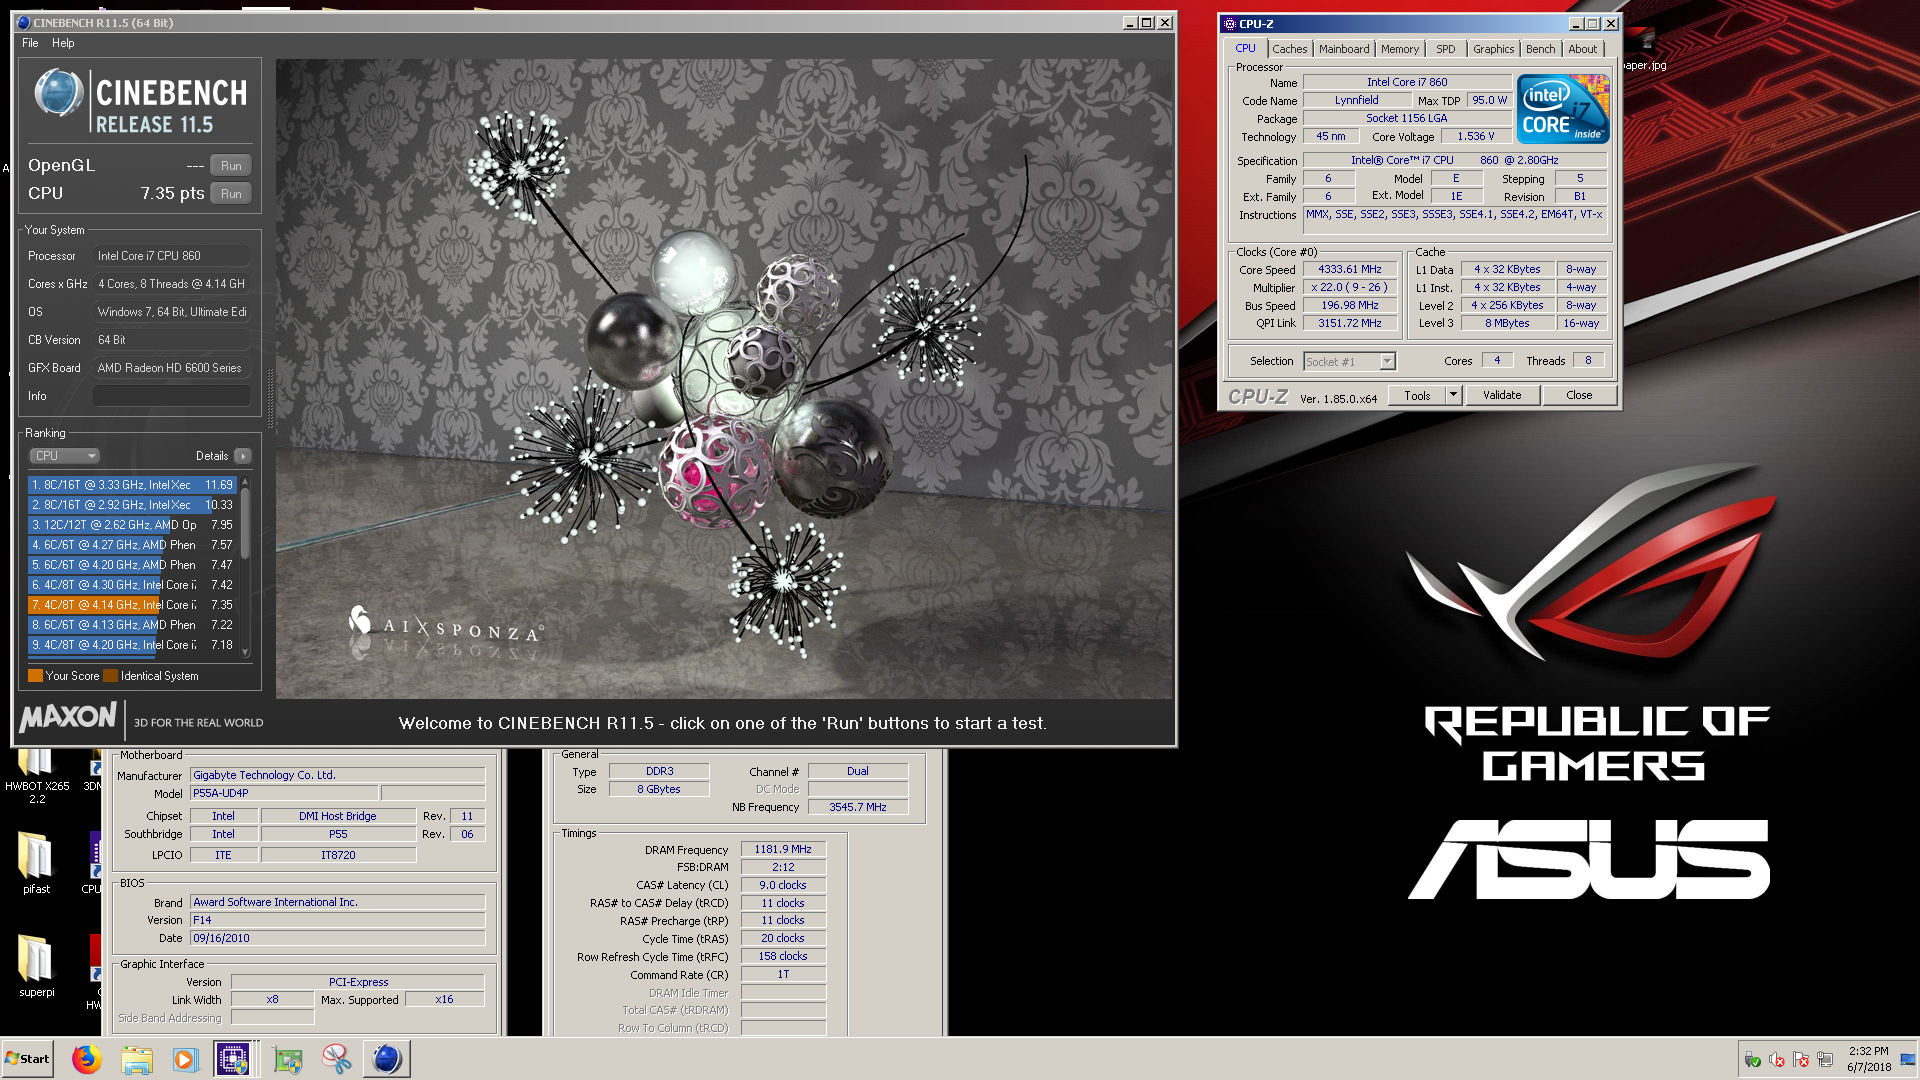
Task: Run the CPU benchmark
Action: (x=231, y=194)
